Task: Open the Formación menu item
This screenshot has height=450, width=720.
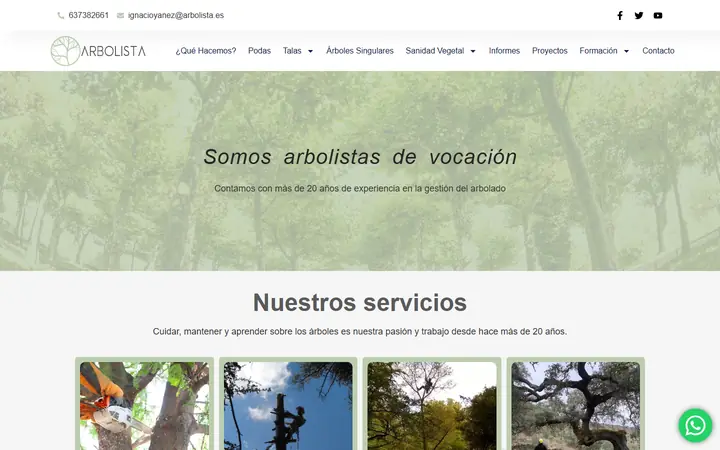Action: pyautogui.click(x=598, y=51)
